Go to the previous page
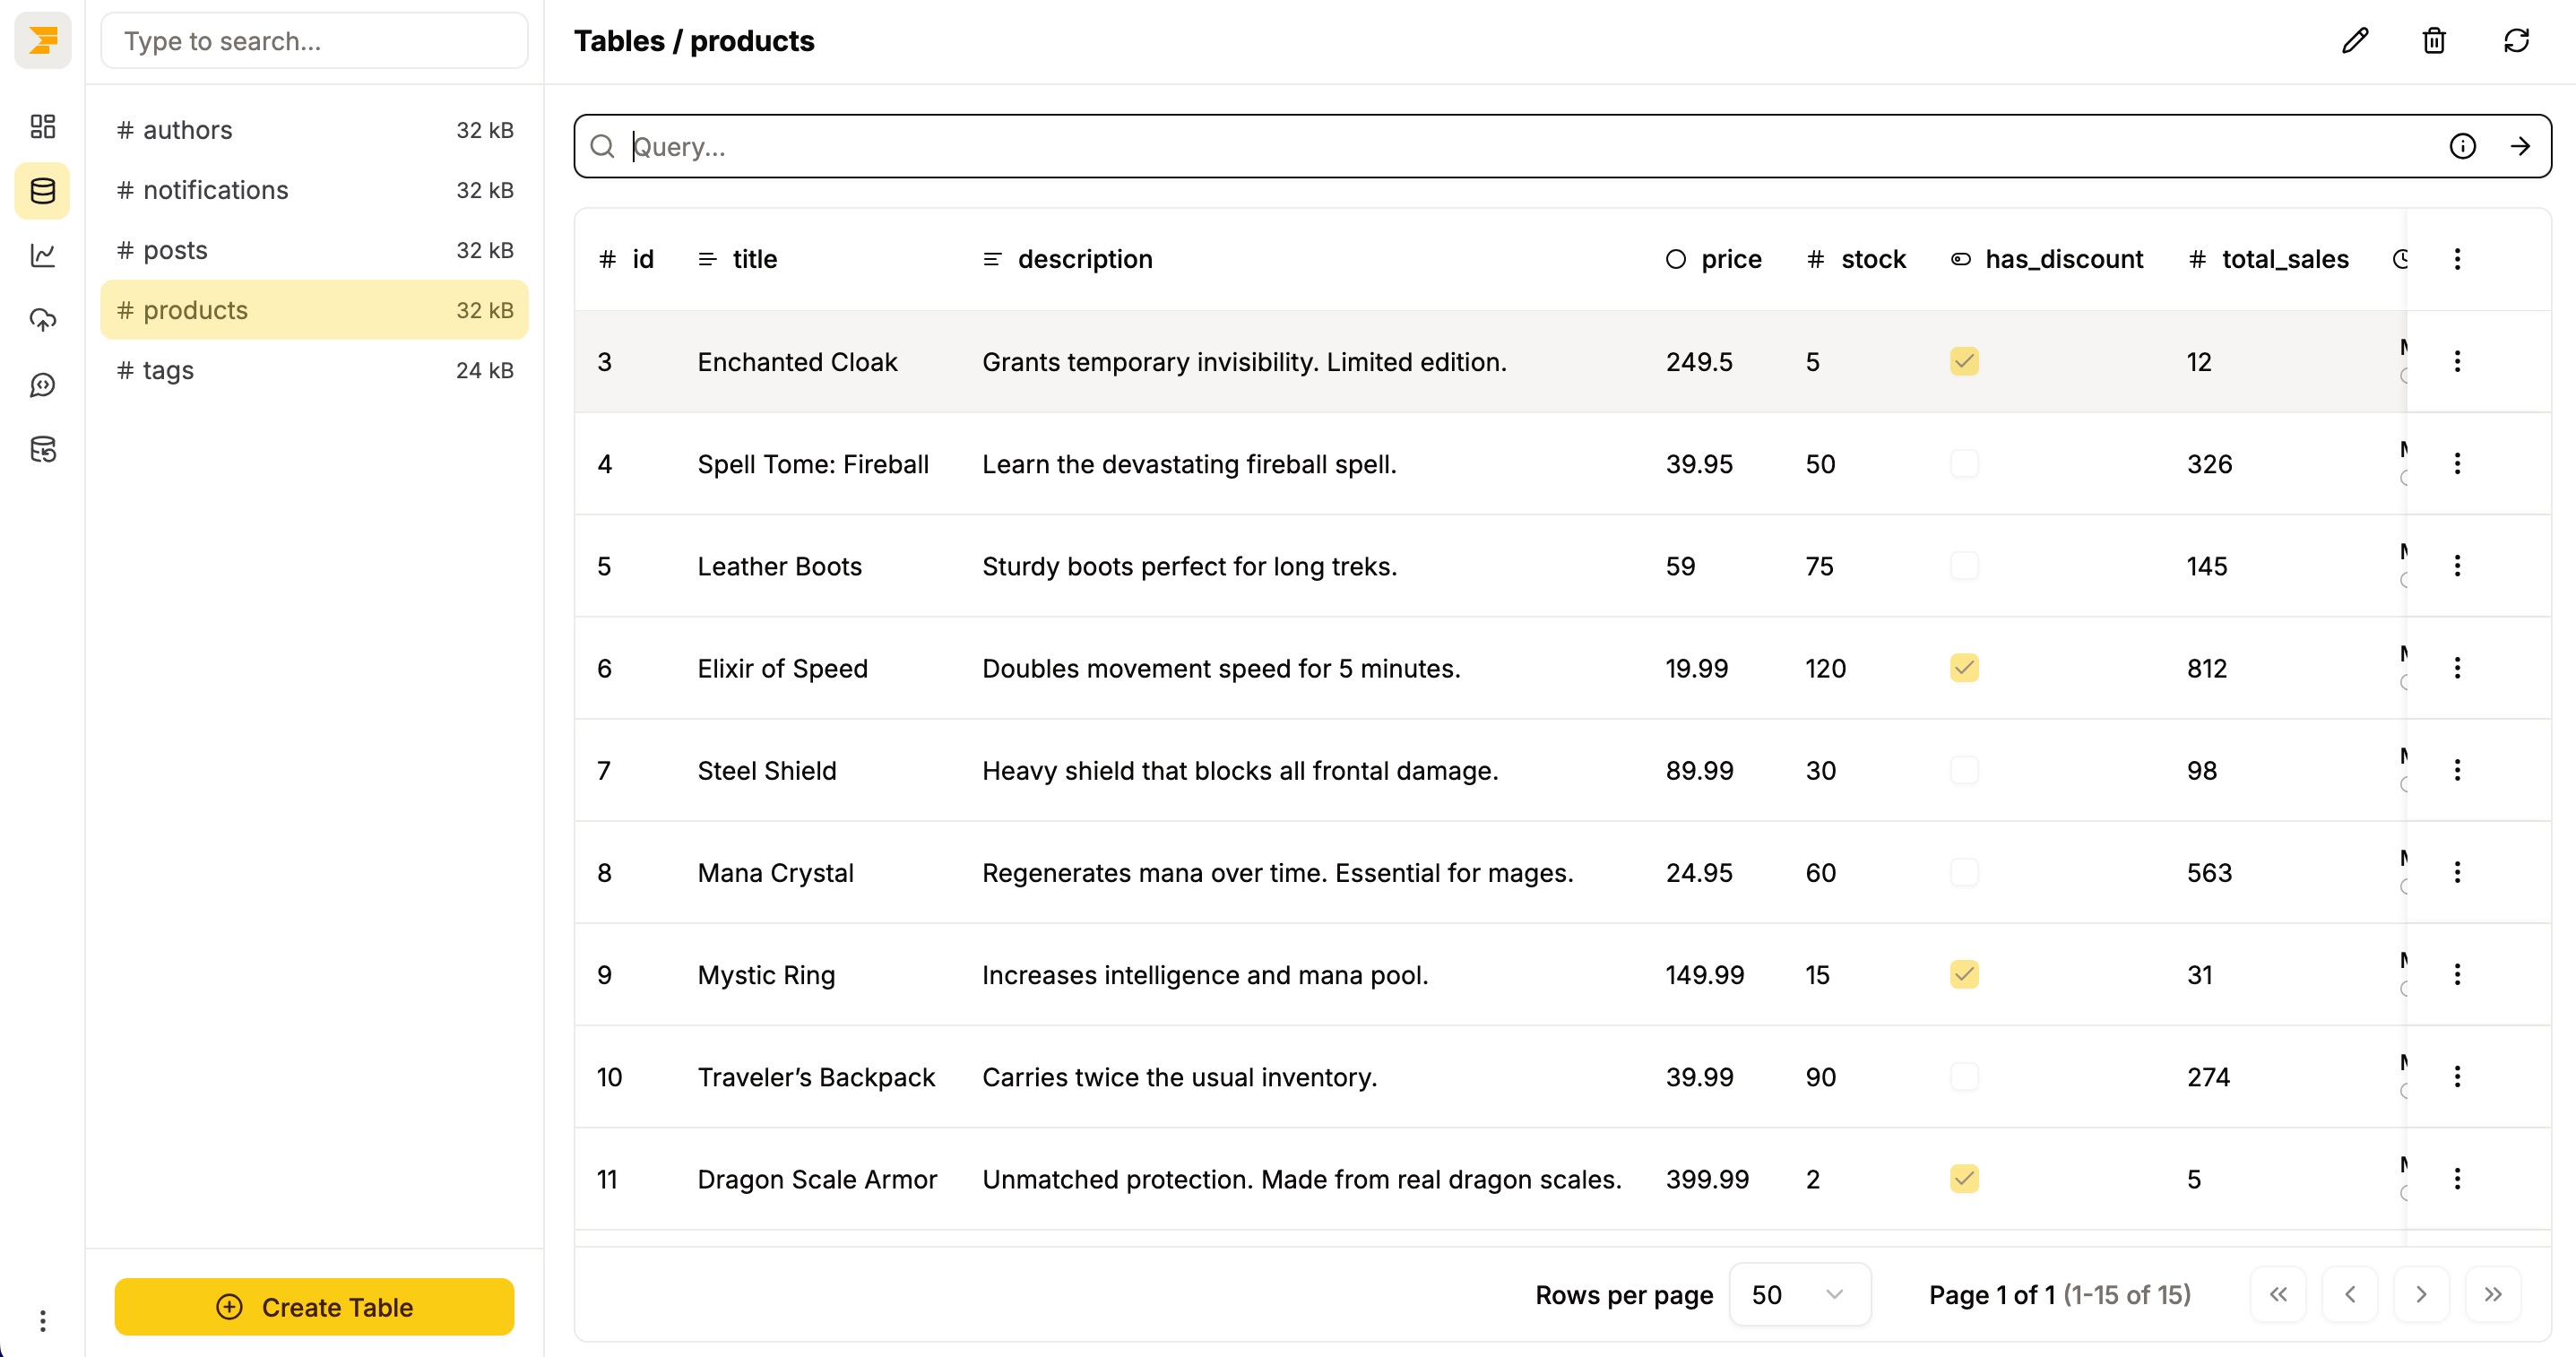The image size is (2576, 1357). [x=2350, y=1295]
